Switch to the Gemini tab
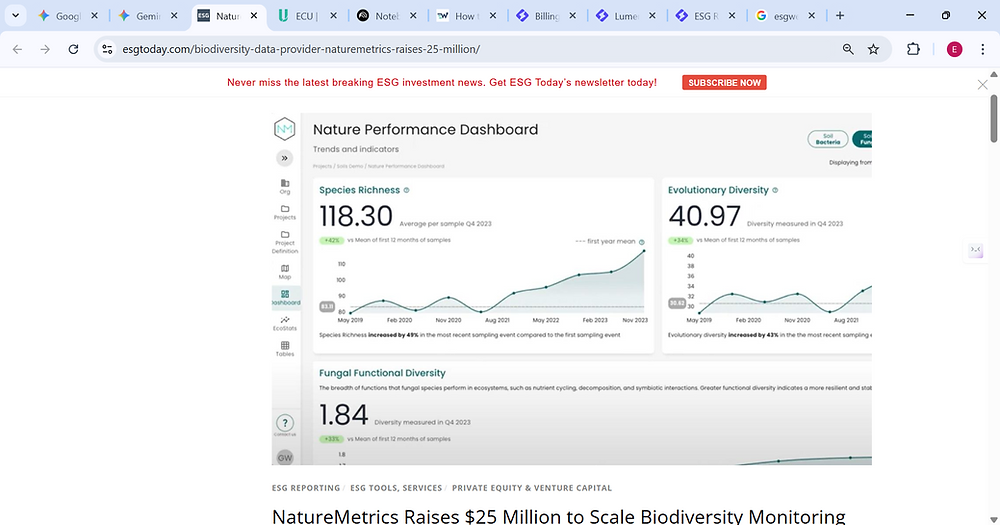This screenshot has width=1000, height=525. [140, 16]
